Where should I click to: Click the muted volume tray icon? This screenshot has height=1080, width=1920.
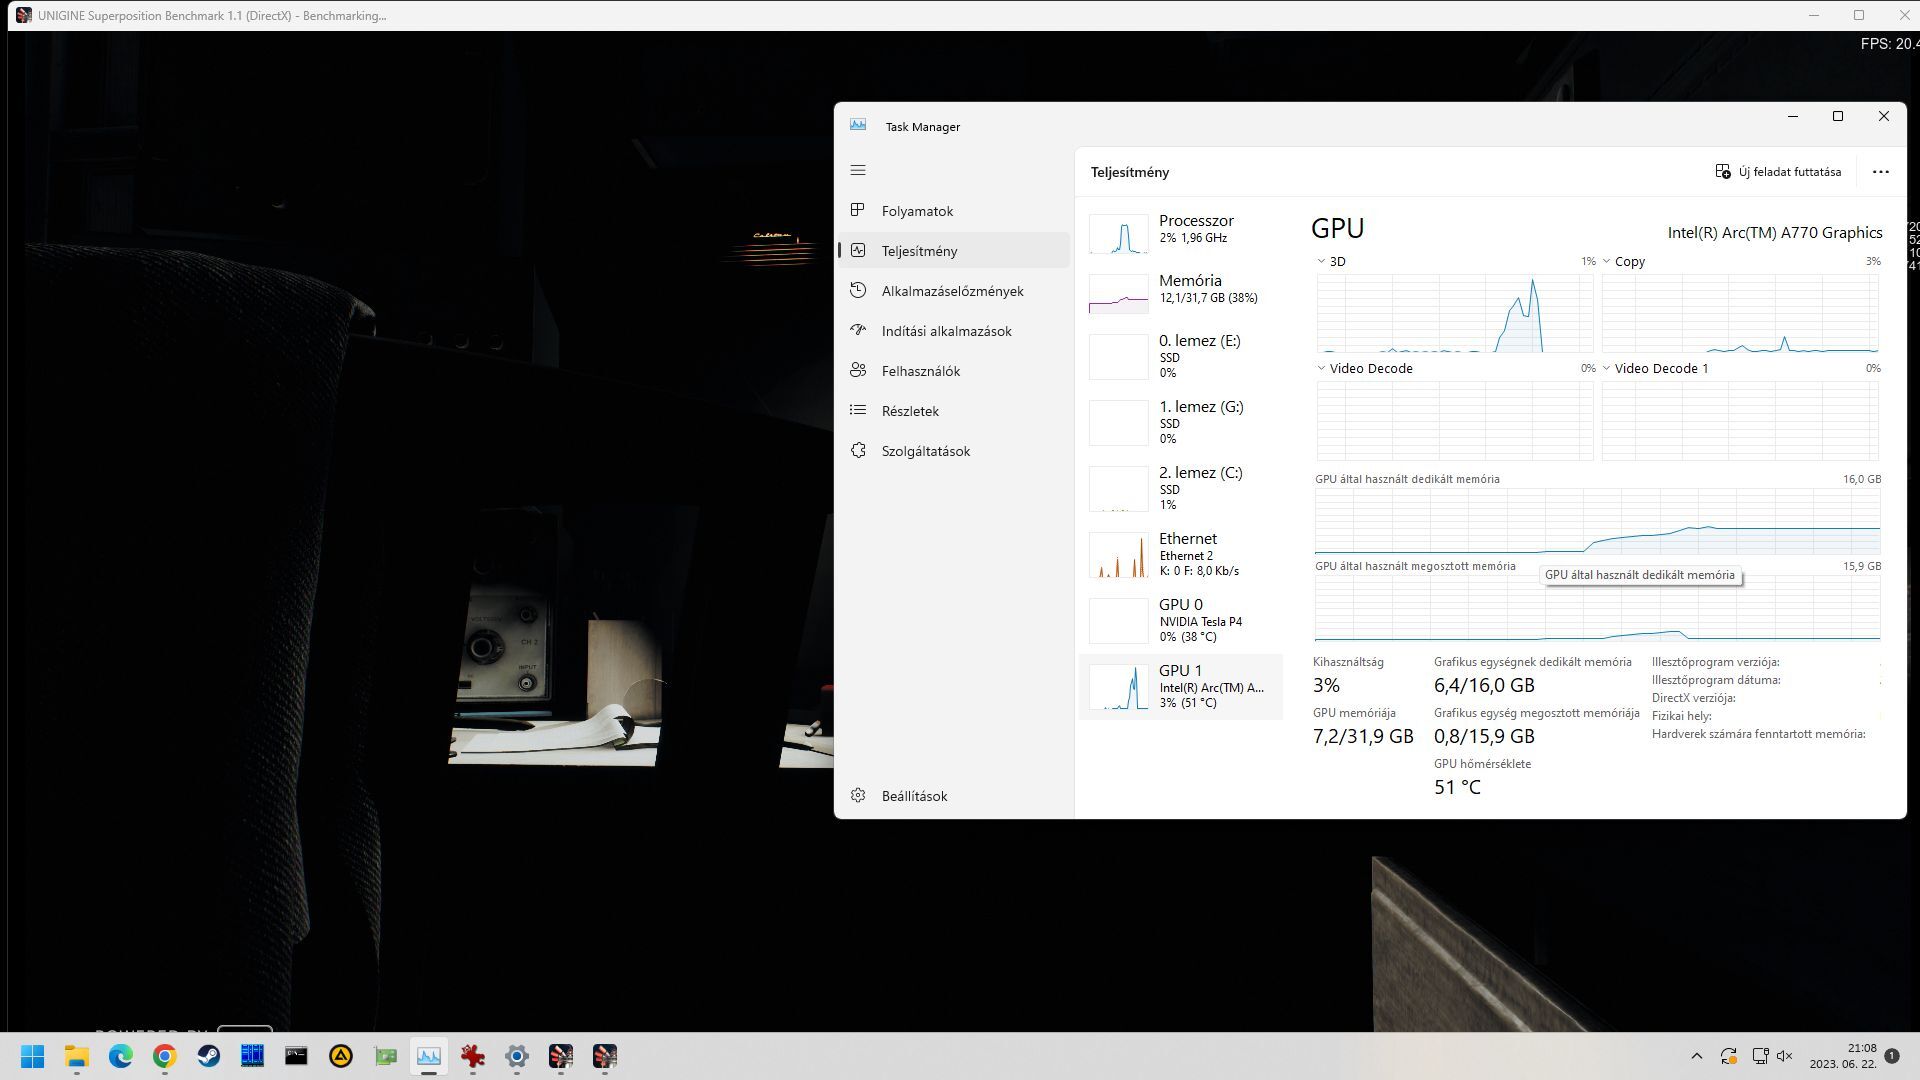click(x=1785, y=1056)
